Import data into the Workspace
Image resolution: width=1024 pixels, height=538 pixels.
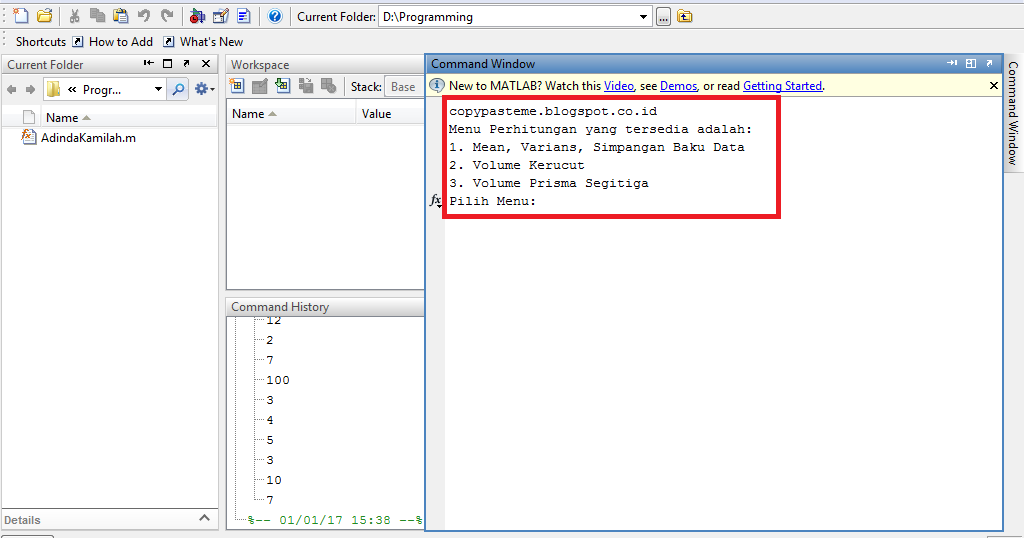(283, 86)
